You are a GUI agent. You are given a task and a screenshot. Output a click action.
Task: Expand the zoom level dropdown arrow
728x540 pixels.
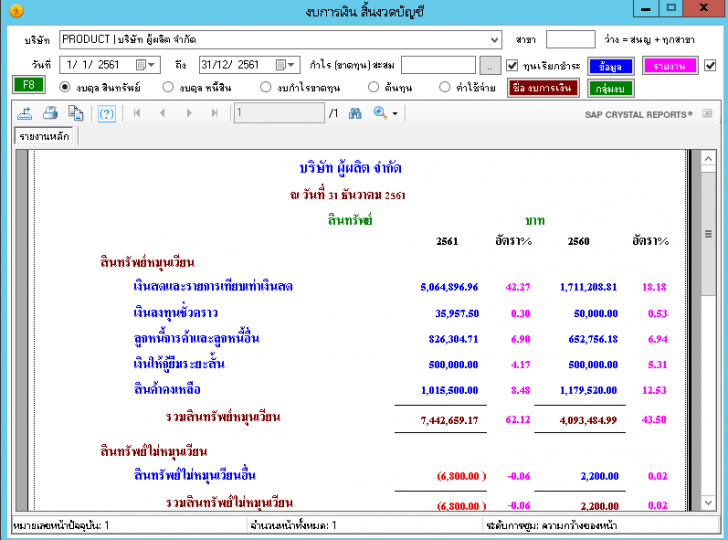click(395, 113)
